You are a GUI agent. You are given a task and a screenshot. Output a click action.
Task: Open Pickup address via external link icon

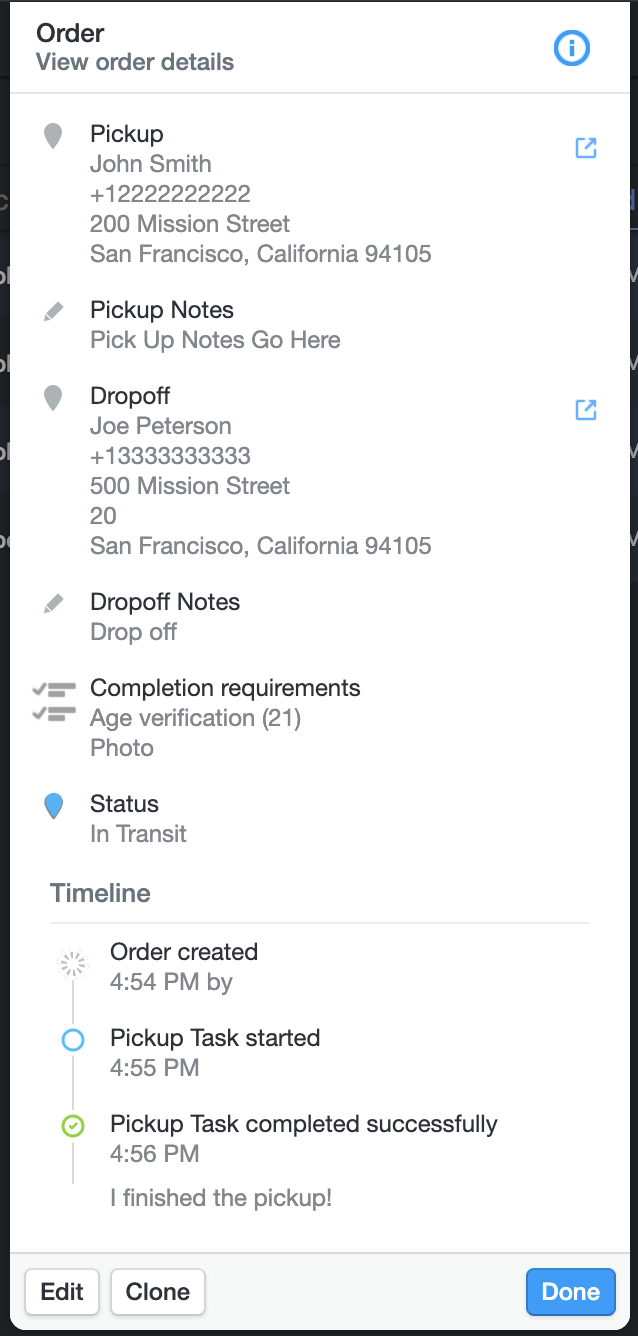586,148
